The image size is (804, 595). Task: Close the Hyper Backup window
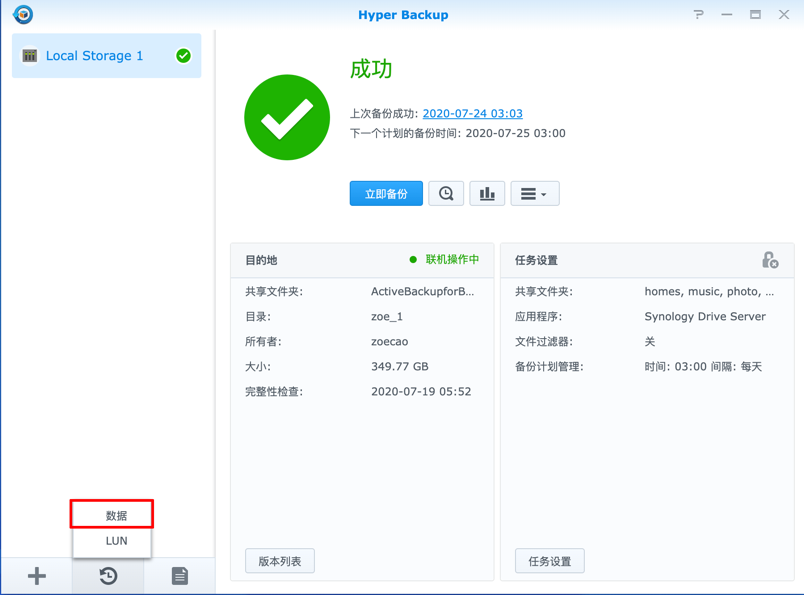[x=784, y=14]
